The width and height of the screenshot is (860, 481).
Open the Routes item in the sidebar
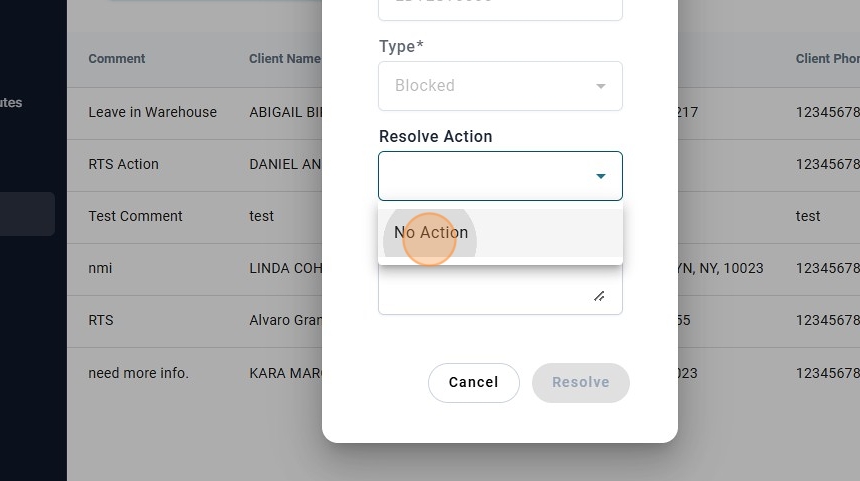[12, 102]
